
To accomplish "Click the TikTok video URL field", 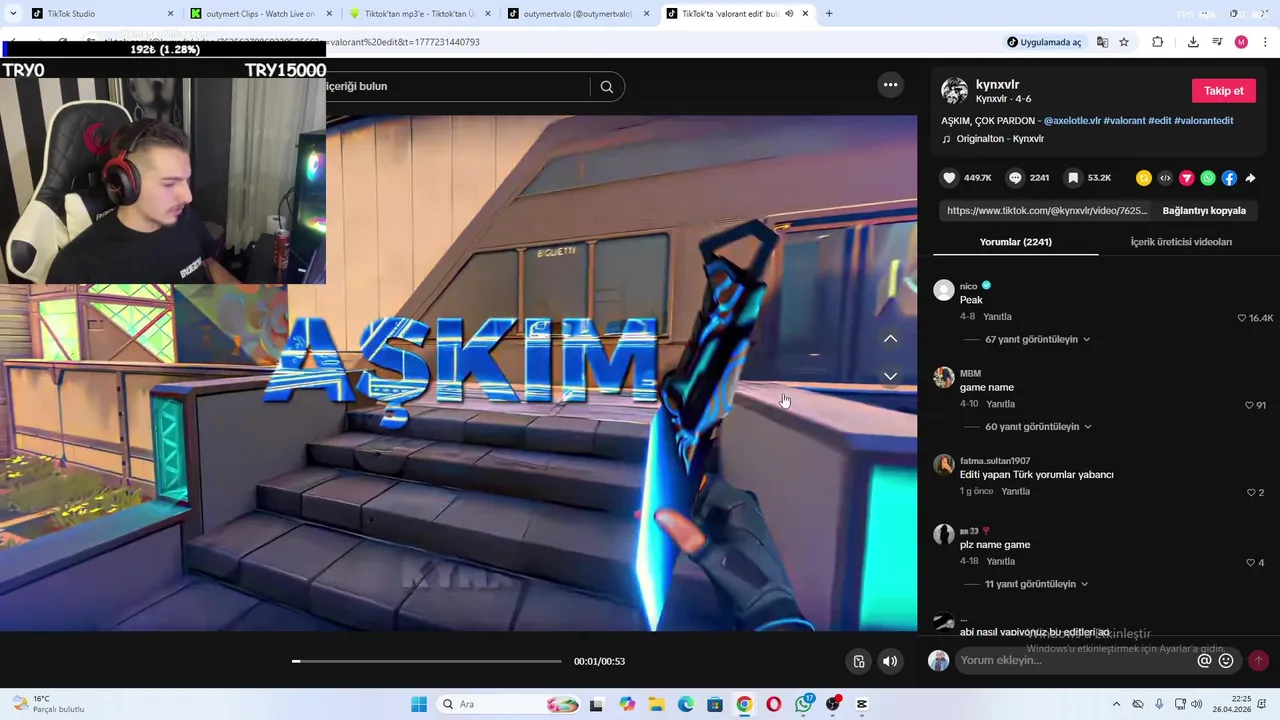I will 1046,211.
